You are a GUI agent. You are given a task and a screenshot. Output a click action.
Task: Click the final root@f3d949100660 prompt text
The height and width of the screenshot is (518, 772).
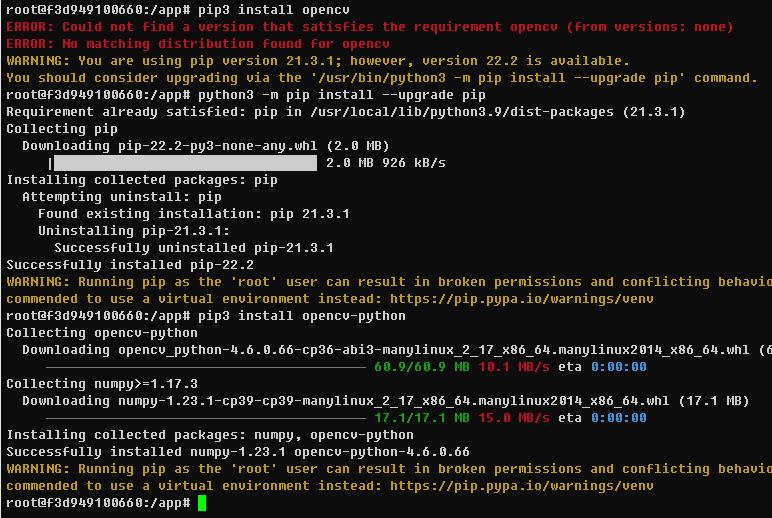pos(98,503)
